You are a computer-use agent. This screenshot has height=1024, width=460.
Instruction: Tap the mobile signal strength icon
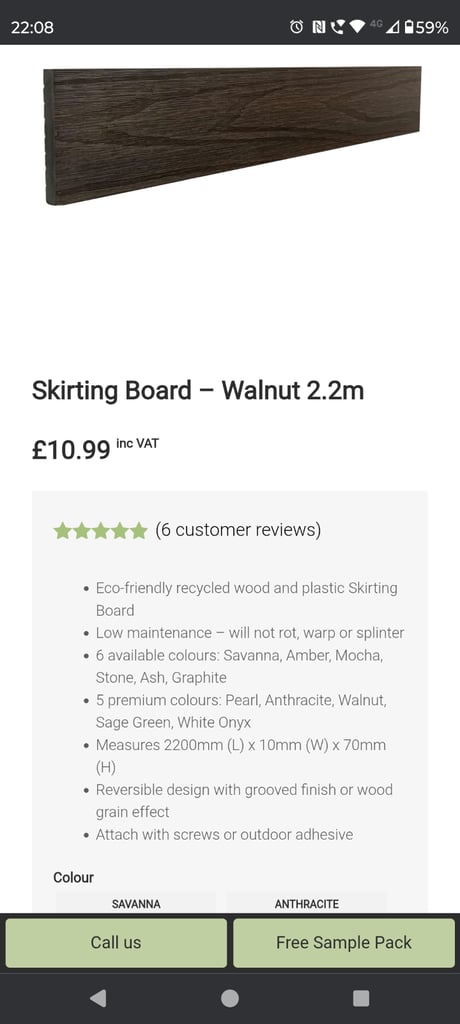coord(393,27)
